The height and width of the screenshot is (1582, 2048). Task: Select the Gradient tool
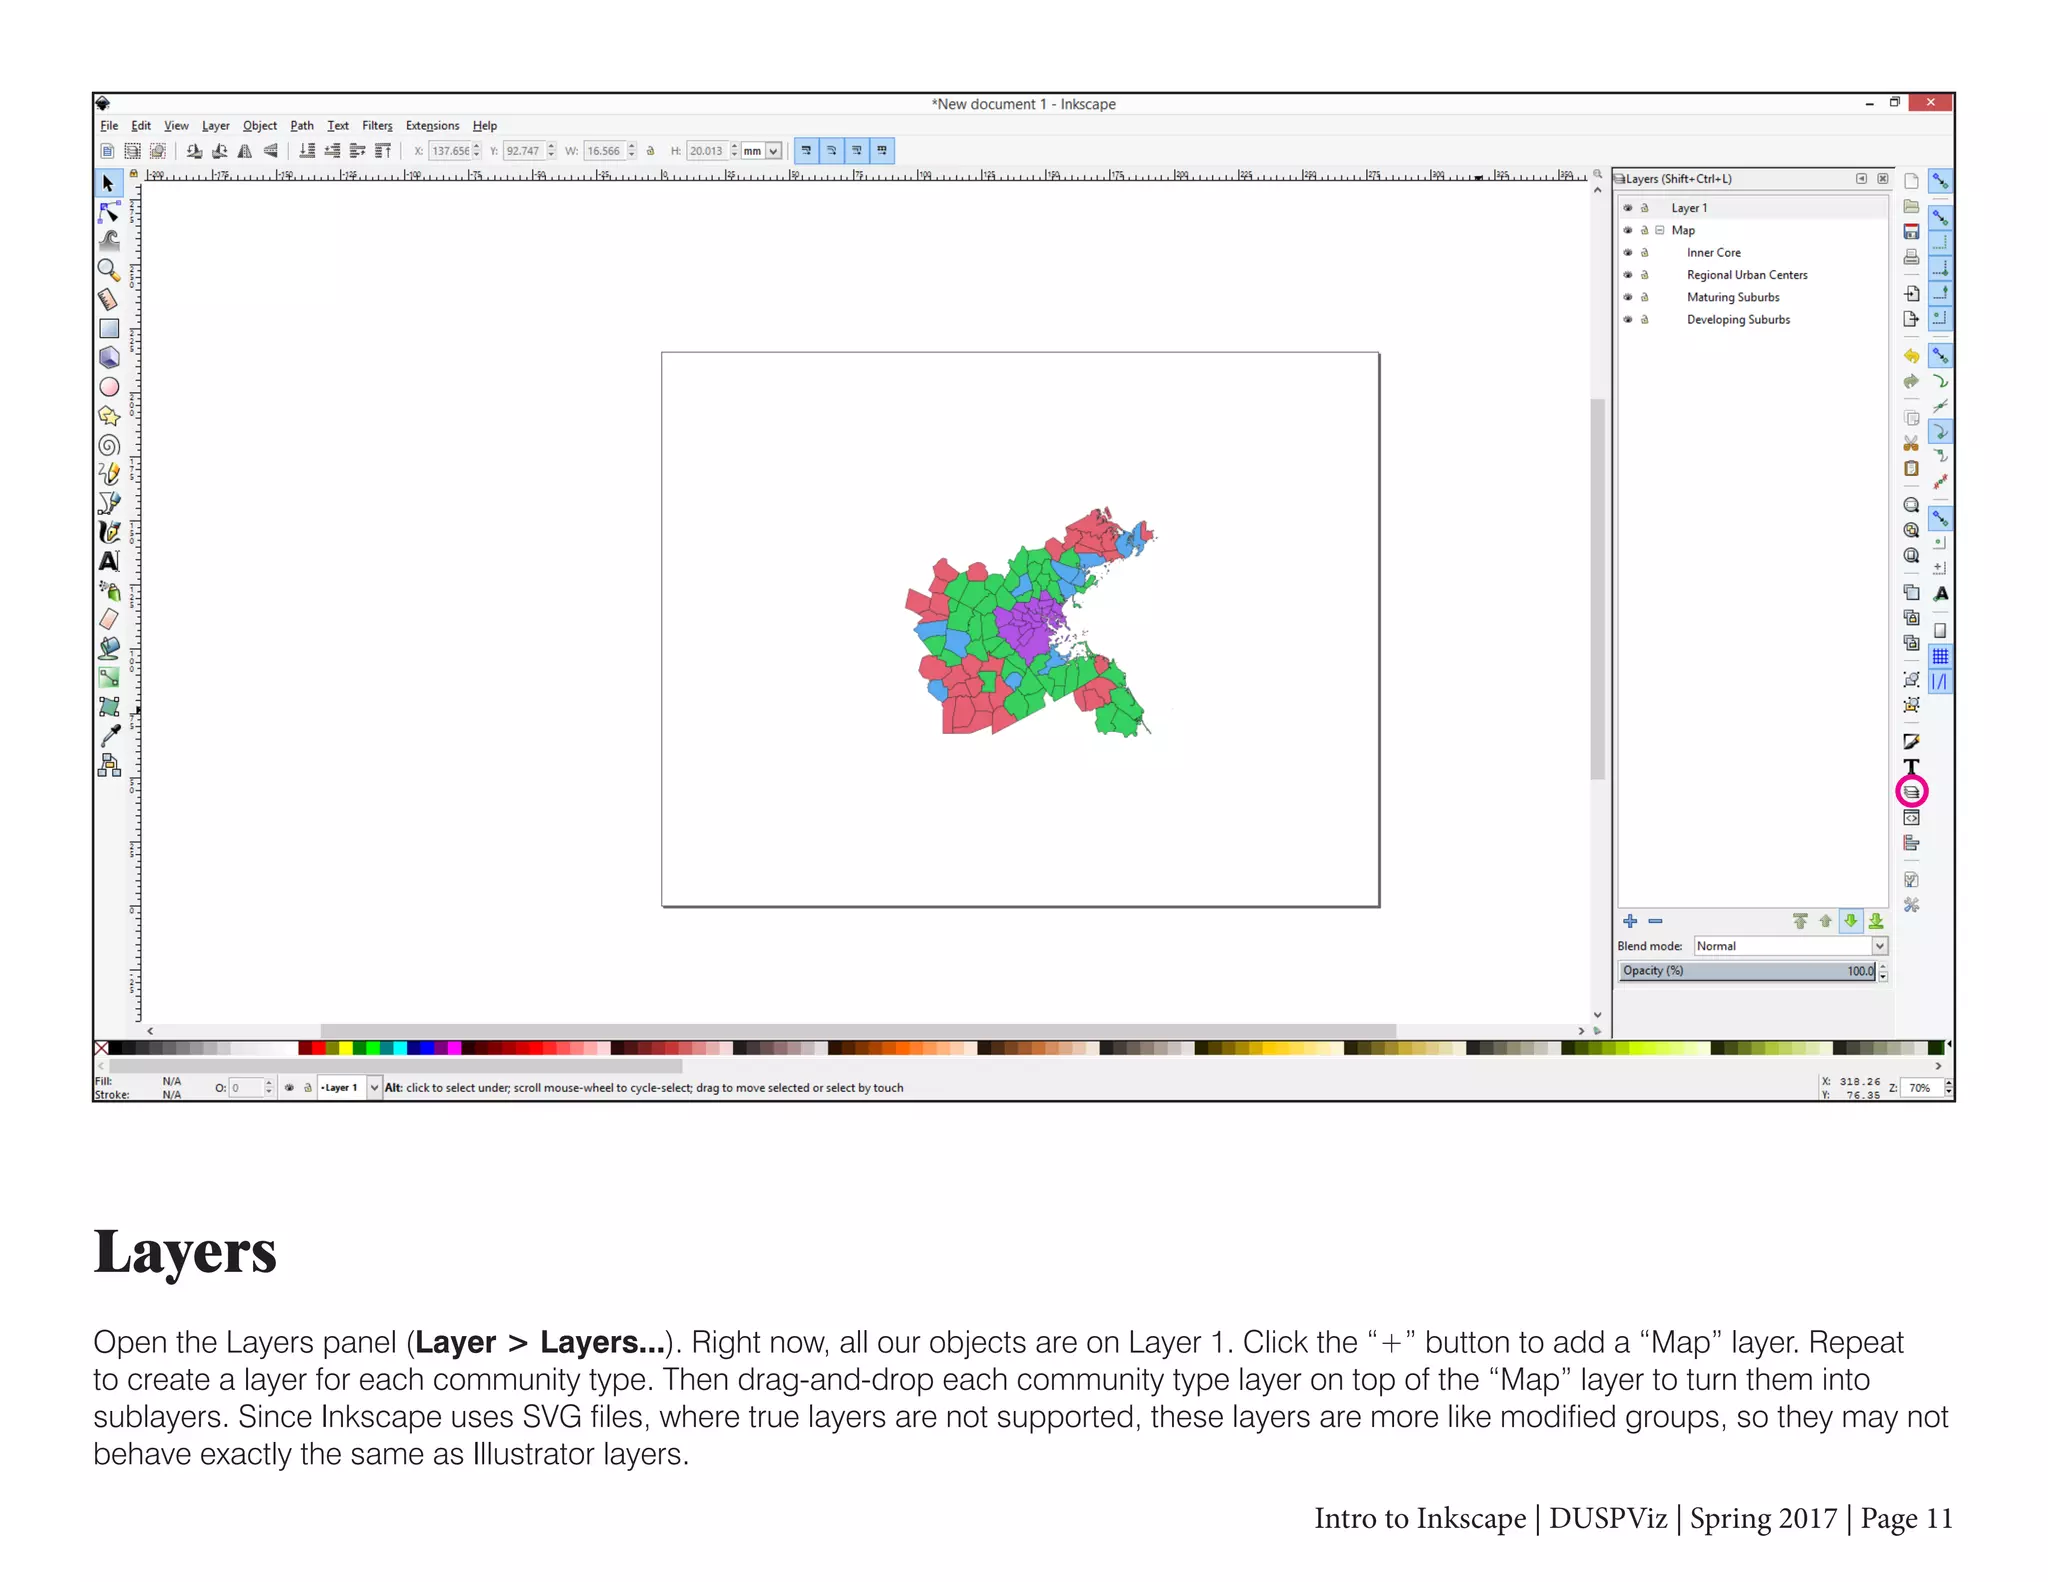[x=108, y=677]
